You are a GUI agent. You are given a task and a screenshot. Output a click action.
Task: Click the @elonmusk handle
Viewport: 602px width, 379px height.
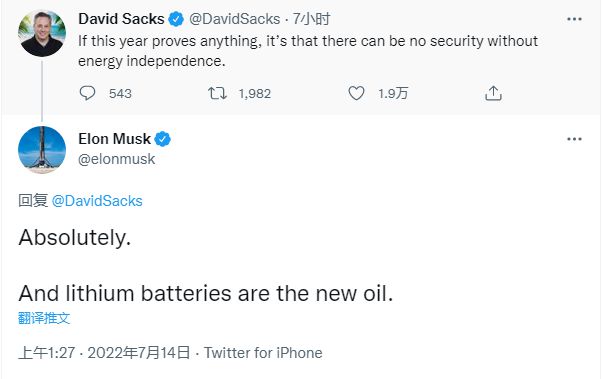pos(117,159)
